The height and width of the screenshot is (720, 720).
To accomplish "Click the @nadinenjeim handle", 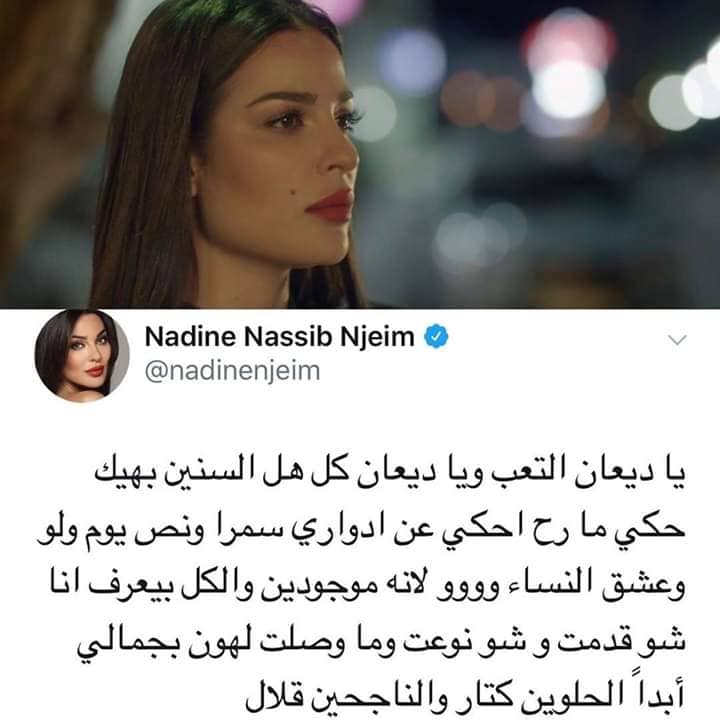I will (x=232, y=371).
